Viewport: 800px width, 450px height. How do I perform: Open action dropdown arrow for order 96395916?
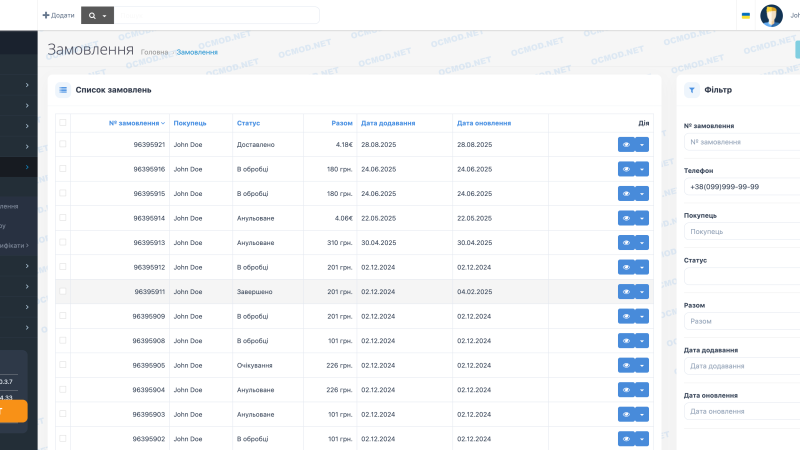[642, 169]
